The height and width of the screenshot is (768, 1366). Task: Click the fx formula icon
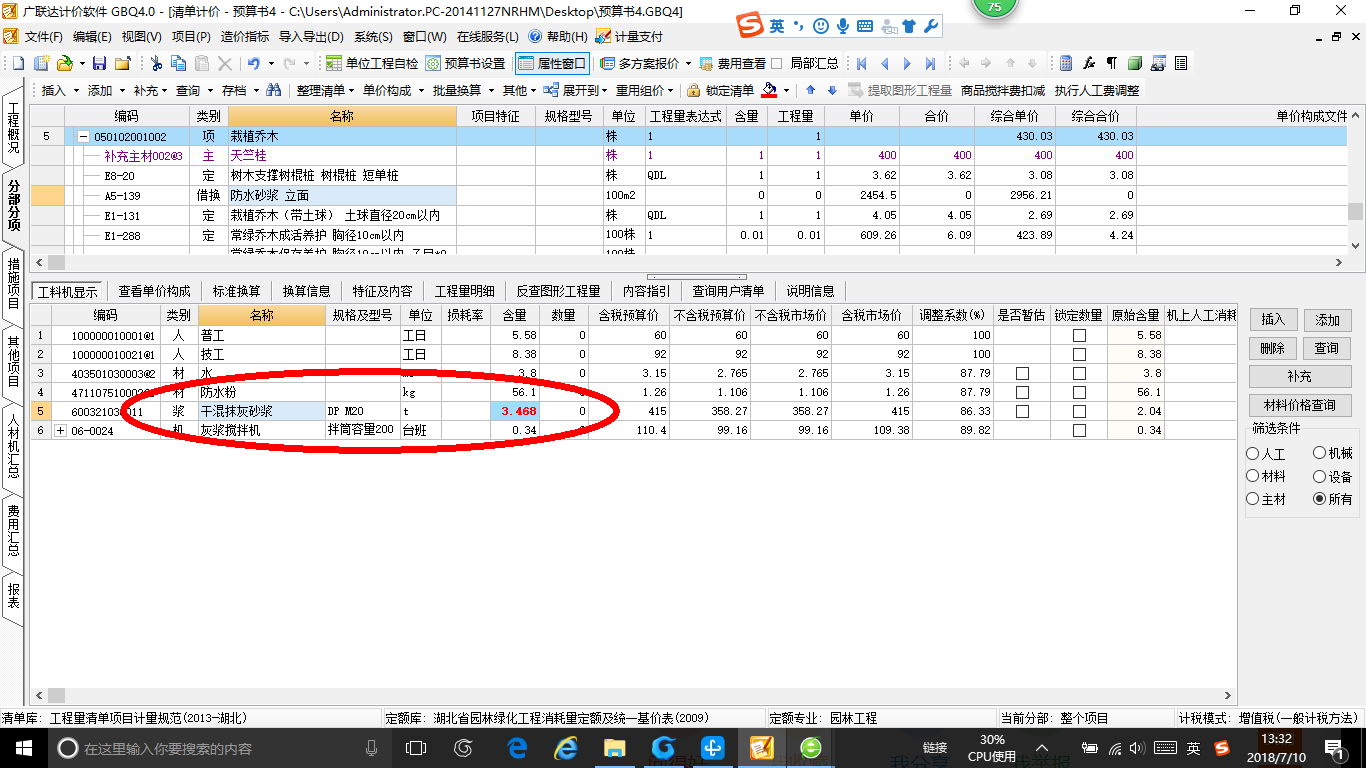tap(1090, 63)
